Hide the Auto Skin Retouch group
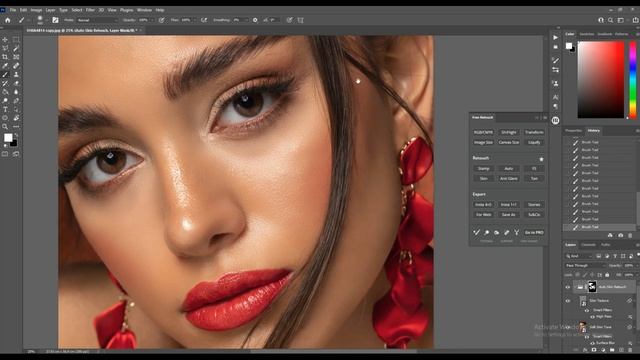Screen dimensions: 640x360 click(x=568, y=287)
